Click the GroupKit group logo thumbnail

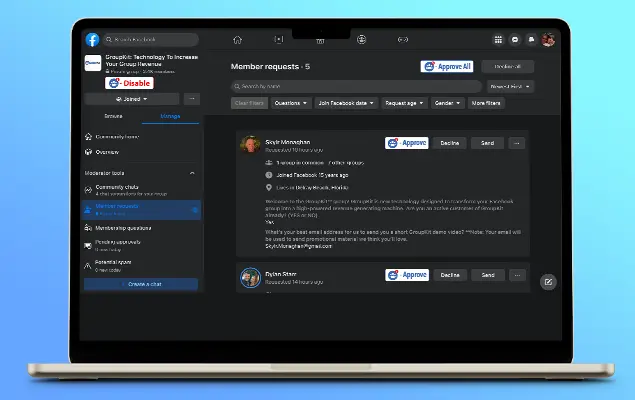(93, 63)
